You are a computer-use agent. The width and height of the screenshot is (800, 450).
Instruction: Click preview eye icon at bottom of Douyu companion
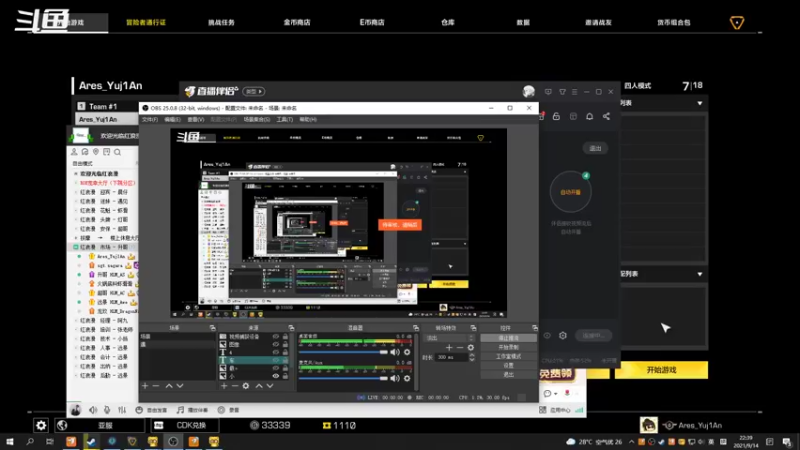pos(547,336)
